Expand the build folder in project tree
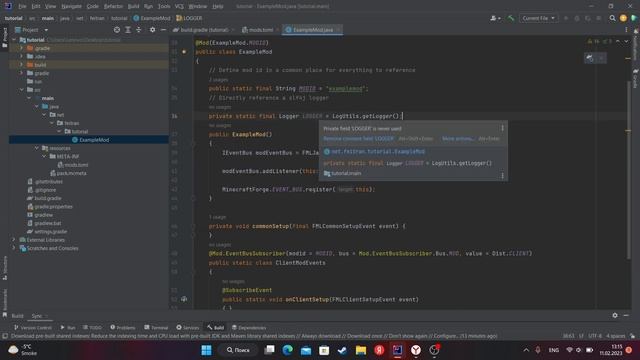This screenshot has width=640, height=360. [x=22, y=64]
